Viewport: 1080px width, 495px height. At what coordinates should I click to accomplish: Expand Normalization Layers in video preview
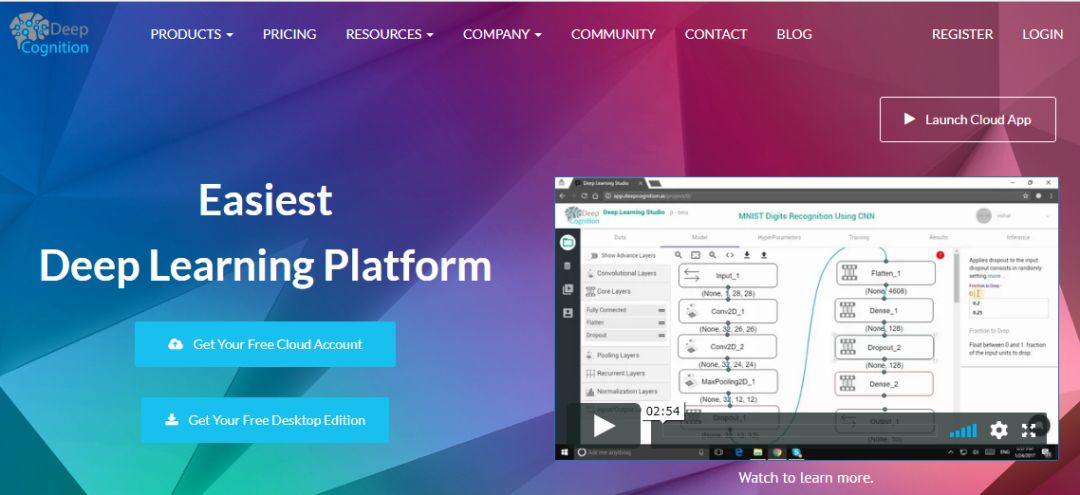coord(625,391)
